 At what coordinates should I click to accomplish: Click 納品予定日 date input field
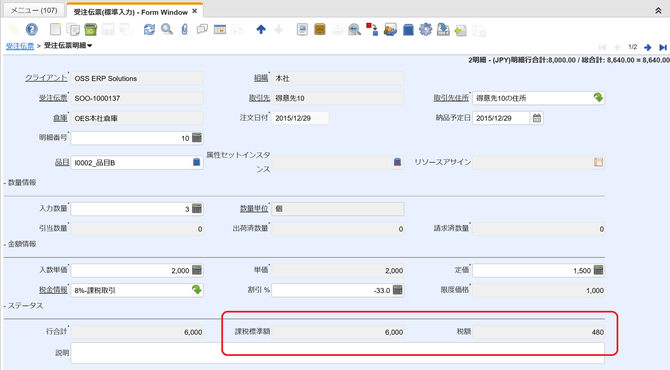pyautogui.click(x=501, y=118)
